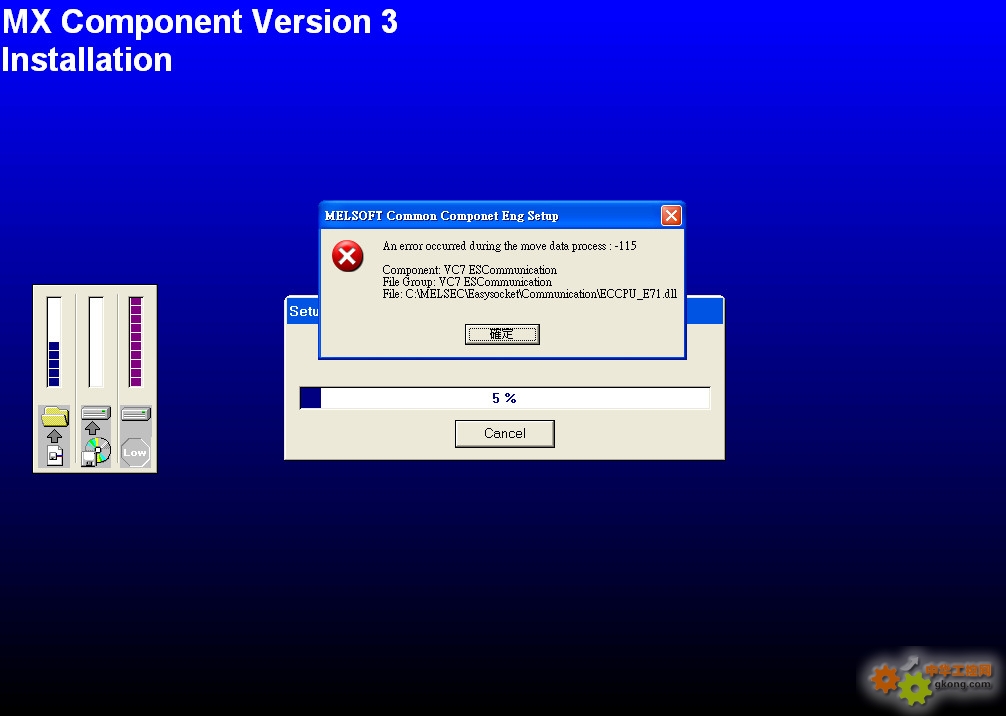
Task: Click the up arrow above the CD icon
Action: tap(92, 428)
